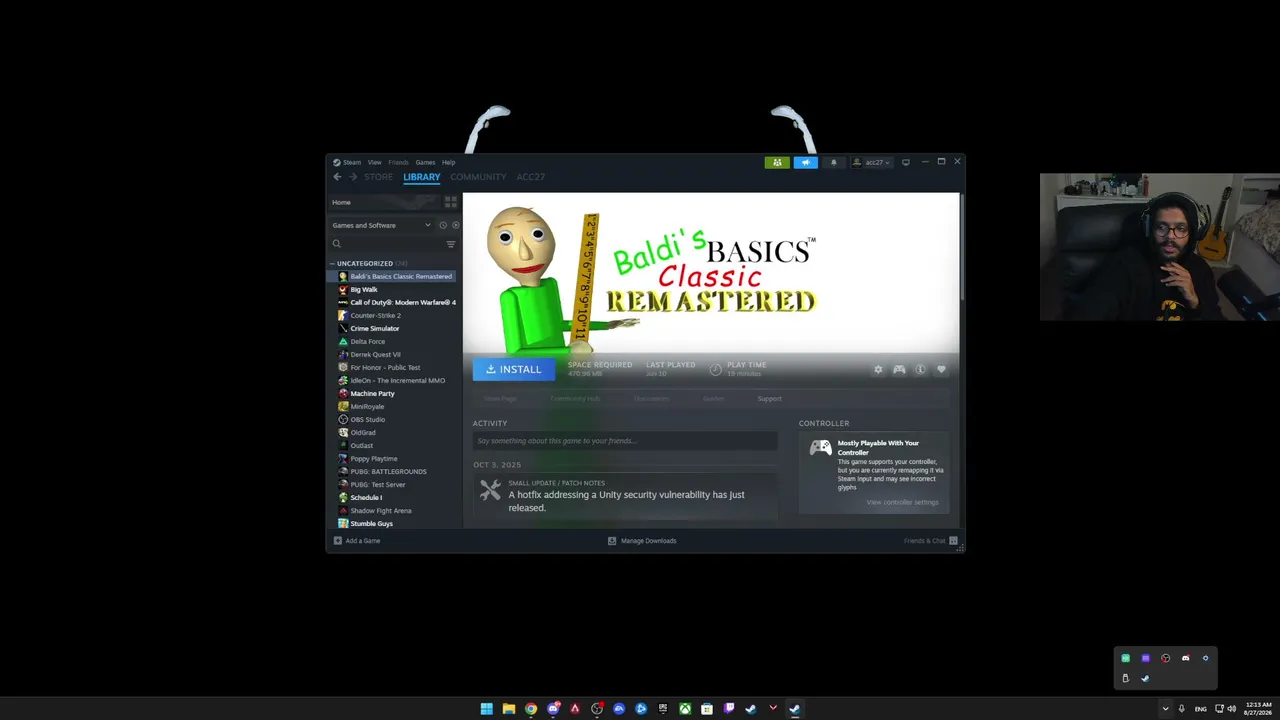Open the library advanced filter options
Screen dimensions: 1280x720
pos(451,244)
